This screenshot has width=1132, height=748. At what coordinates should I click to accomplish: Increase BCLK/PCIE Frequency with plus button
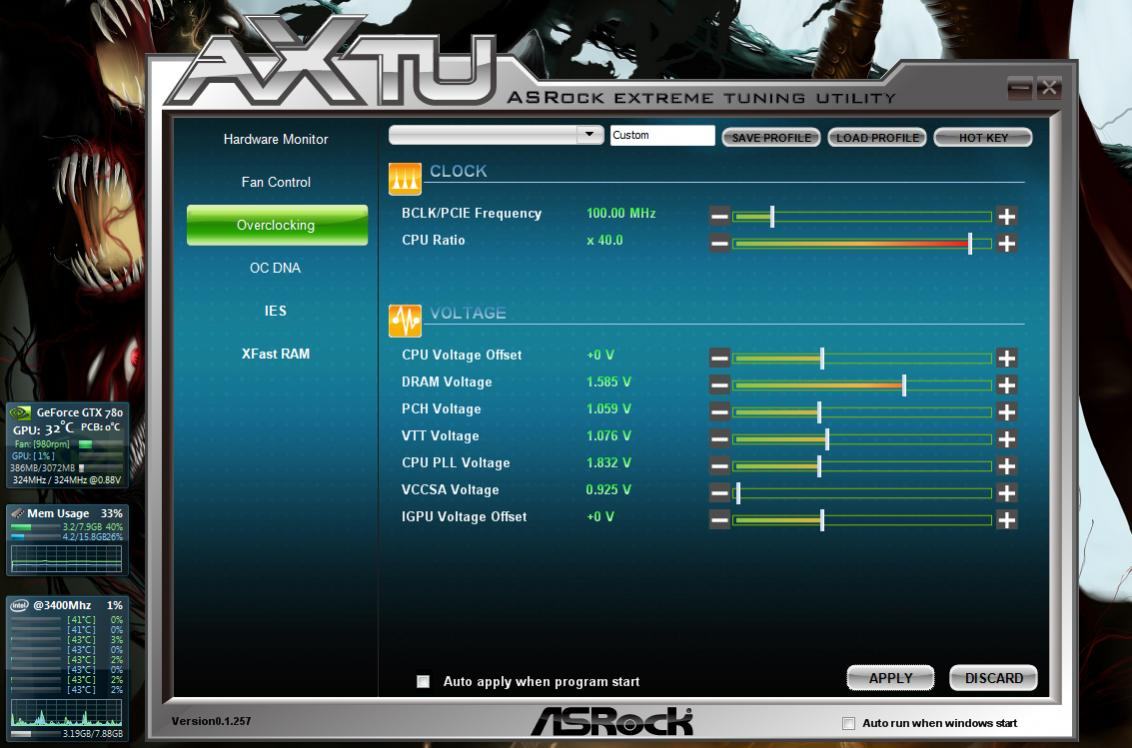coord(1006,216)
